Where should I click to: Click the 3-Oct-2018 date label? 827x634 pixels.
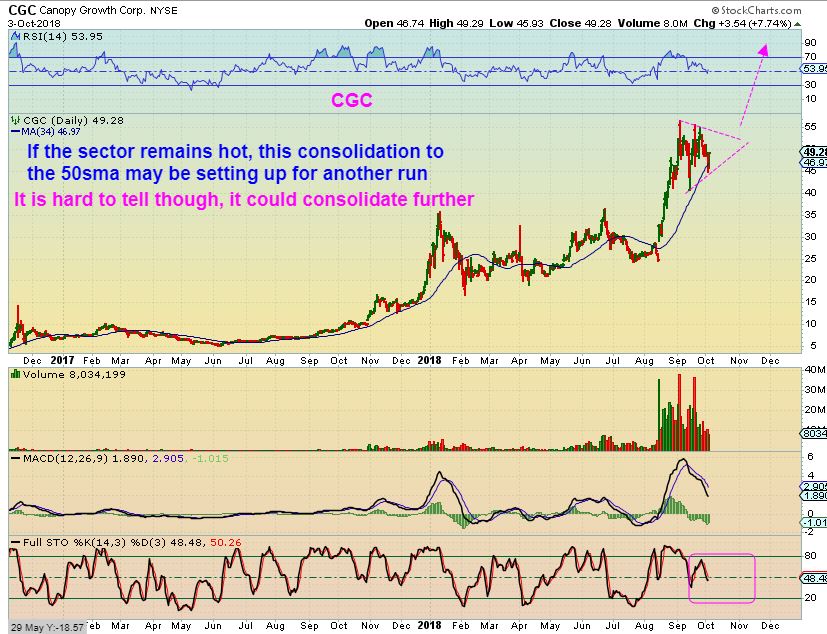coord(34,24)
